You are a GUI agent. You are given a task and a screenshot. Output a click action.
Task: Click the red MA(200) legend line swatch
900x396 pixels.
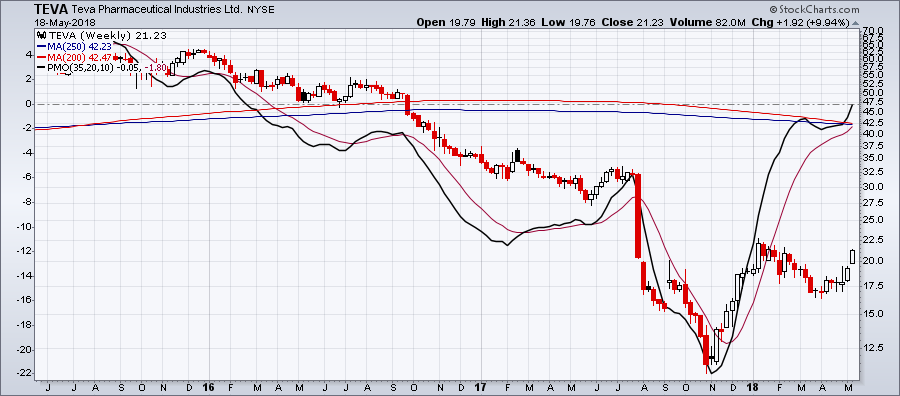pos(42,57)
